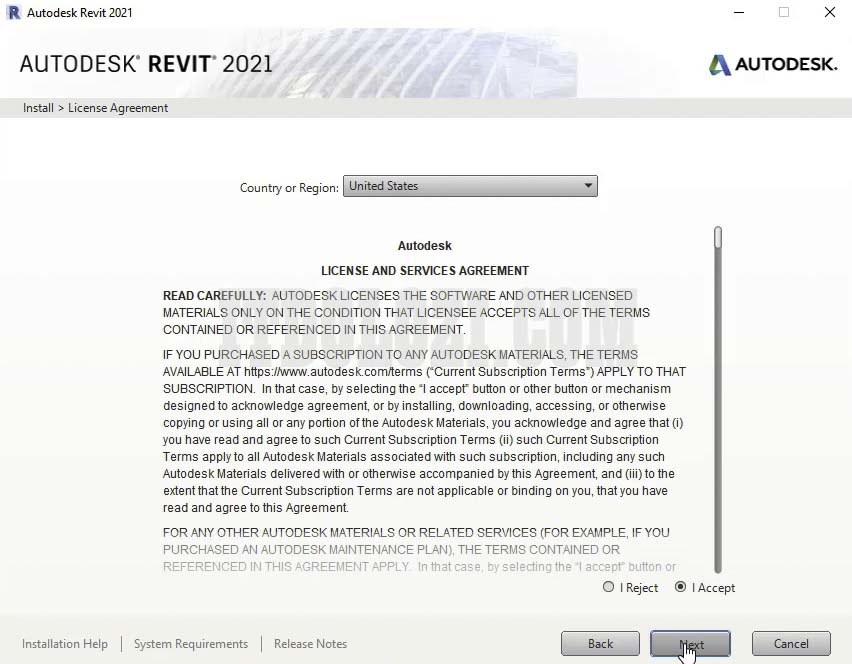Open the Release Notes link
Screen dimensions: 852x664
310,644
